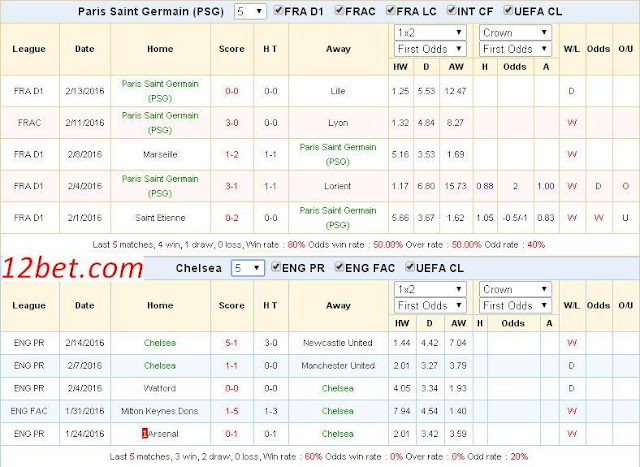The width and height of the screenshot is (640, 467).
Task: Open Crown dropdown in PSG table
Action: [x=515, y=33]
